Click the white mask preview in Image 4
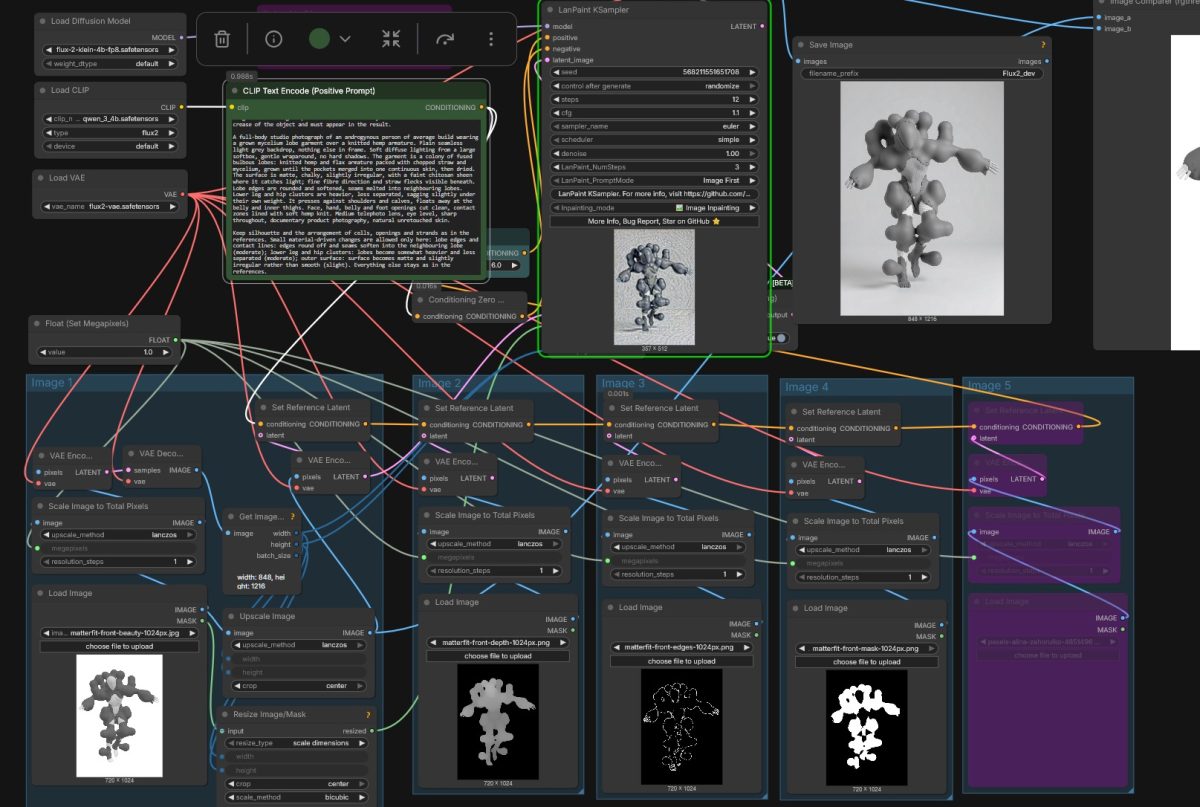 (x=866, y=726)
